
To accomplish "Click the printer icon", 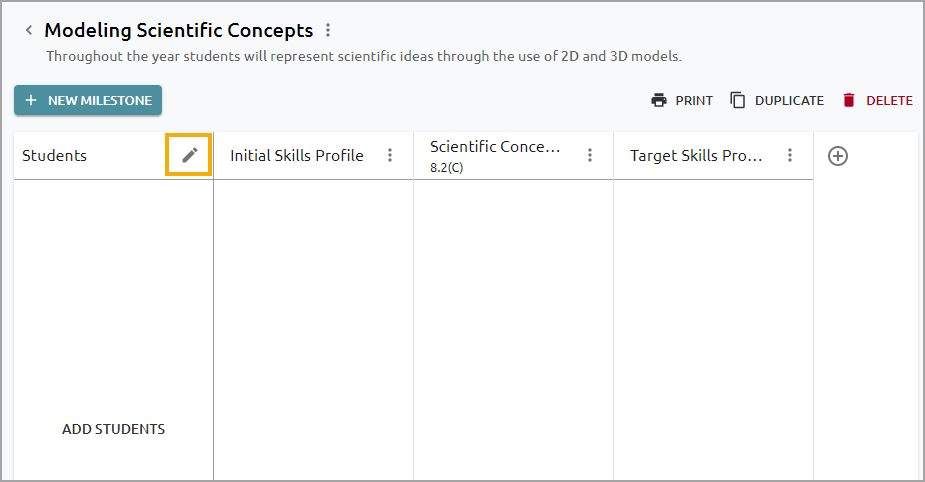I will [659, 100].
